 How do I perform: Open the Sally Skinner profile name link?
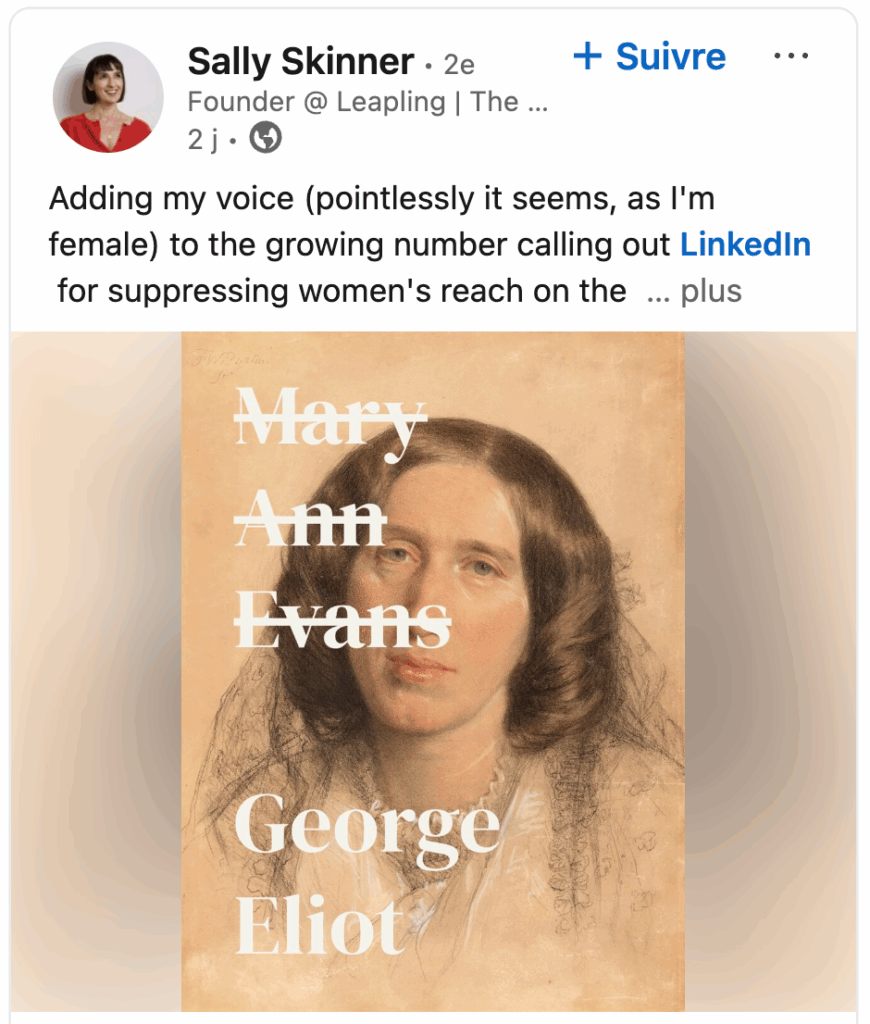300,63
